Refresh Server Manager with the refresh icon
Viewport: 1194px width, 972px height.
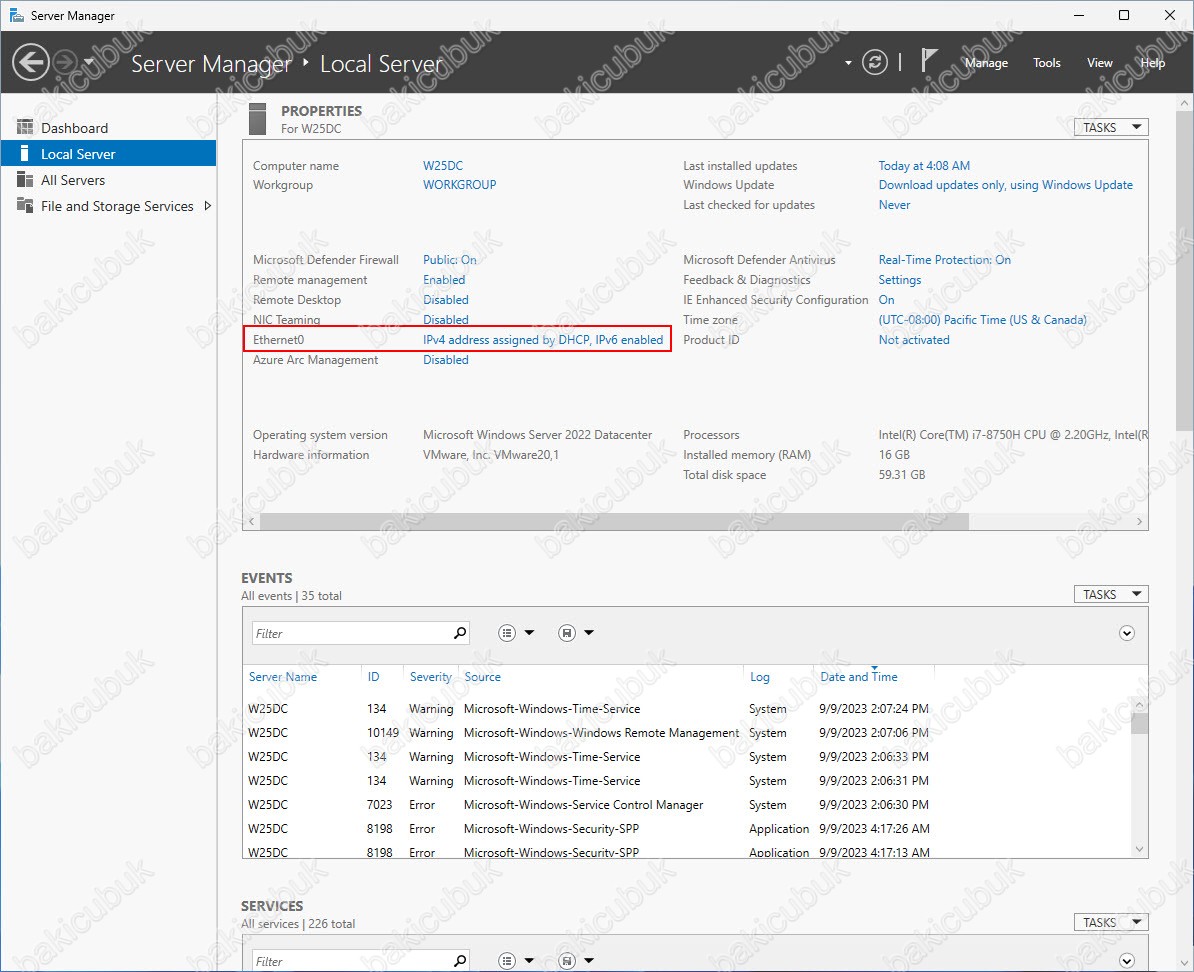[x=874, y=62]
